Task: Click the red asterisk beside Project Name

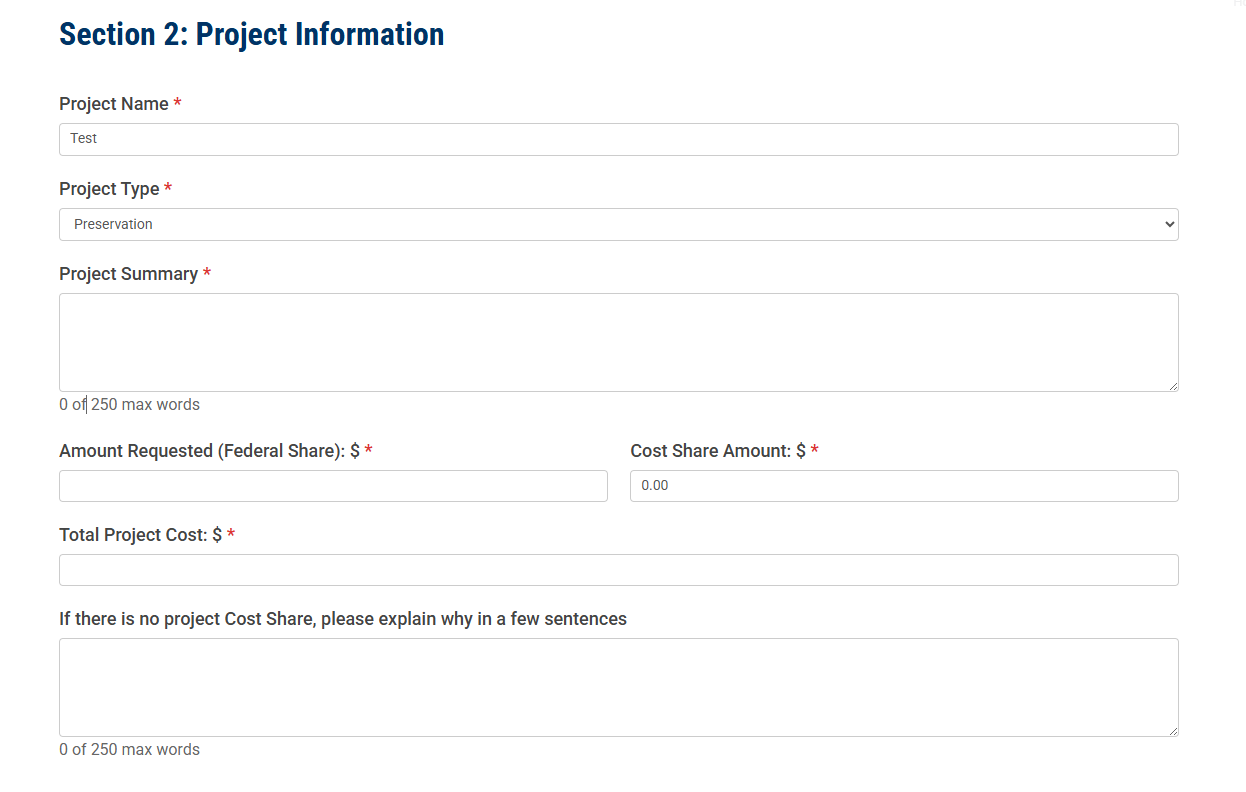Action: [178, 103]
